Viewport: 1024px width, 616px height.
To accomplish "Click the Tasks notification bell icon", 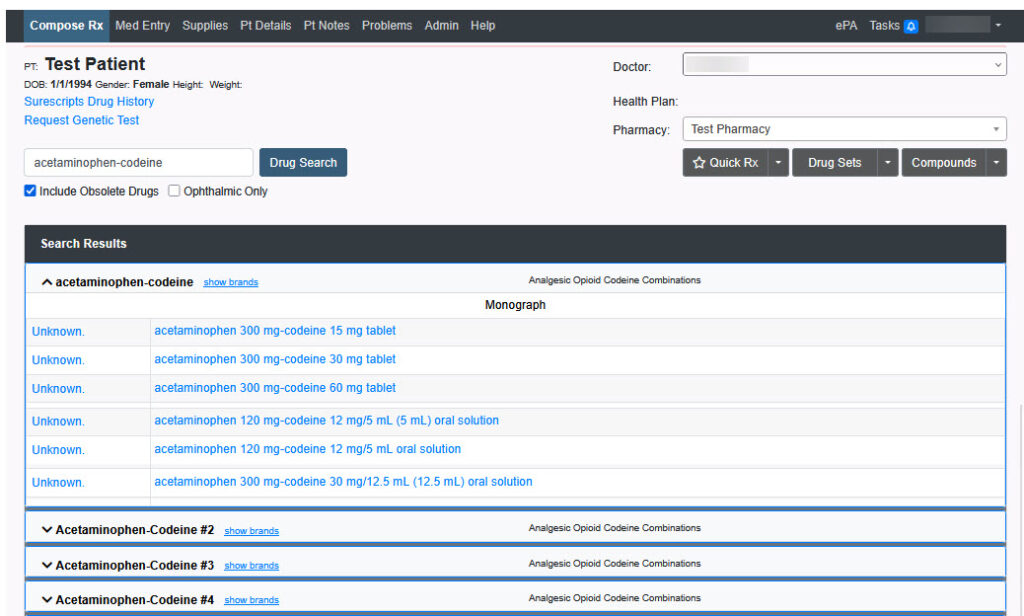I will [x=911, y=26].
